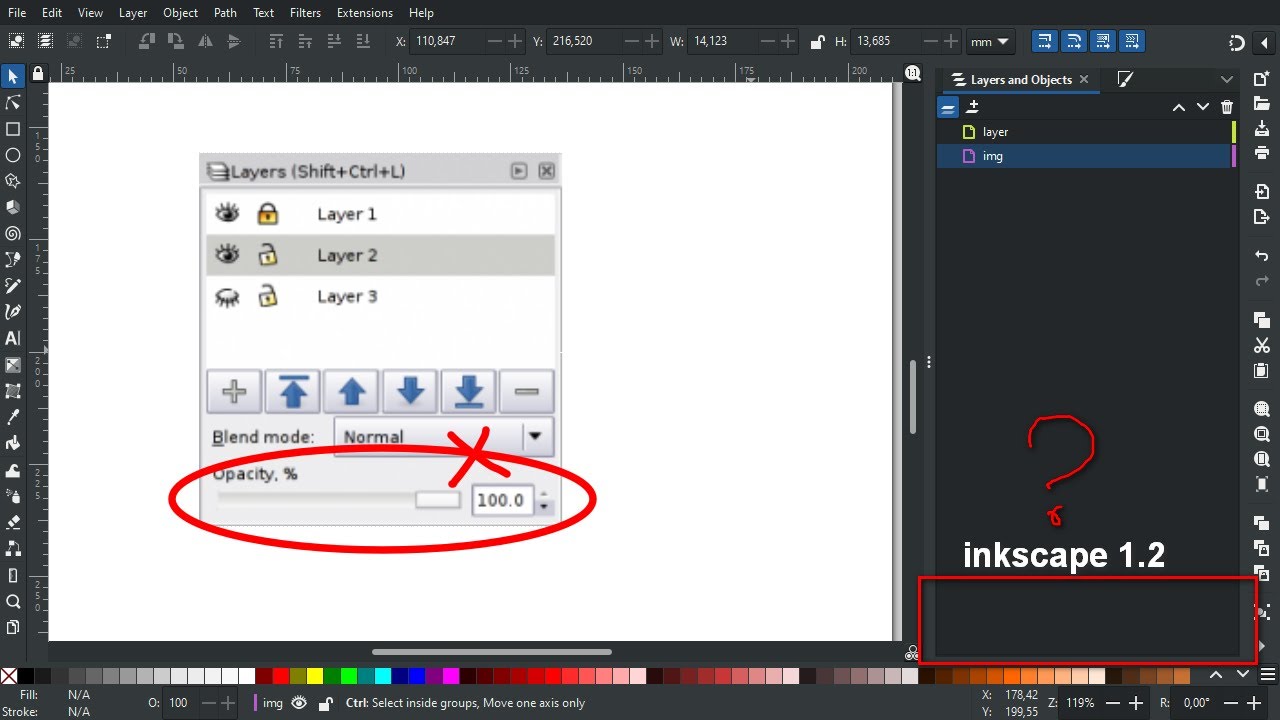Open the Path menu
The image size is (1280, 720).
point(225,13)
